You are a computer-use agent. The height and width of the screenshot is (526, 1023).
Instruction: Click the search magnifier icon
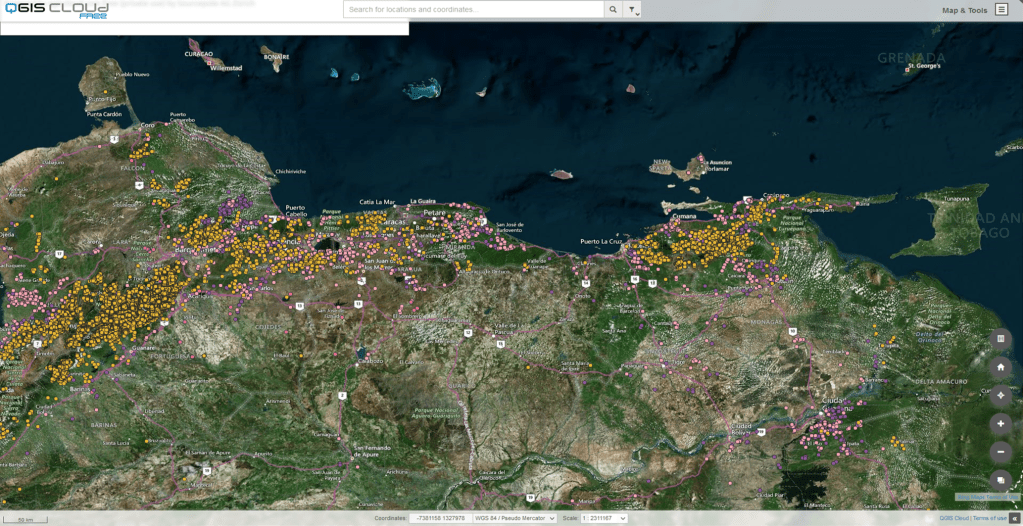[x=612, y=10]
